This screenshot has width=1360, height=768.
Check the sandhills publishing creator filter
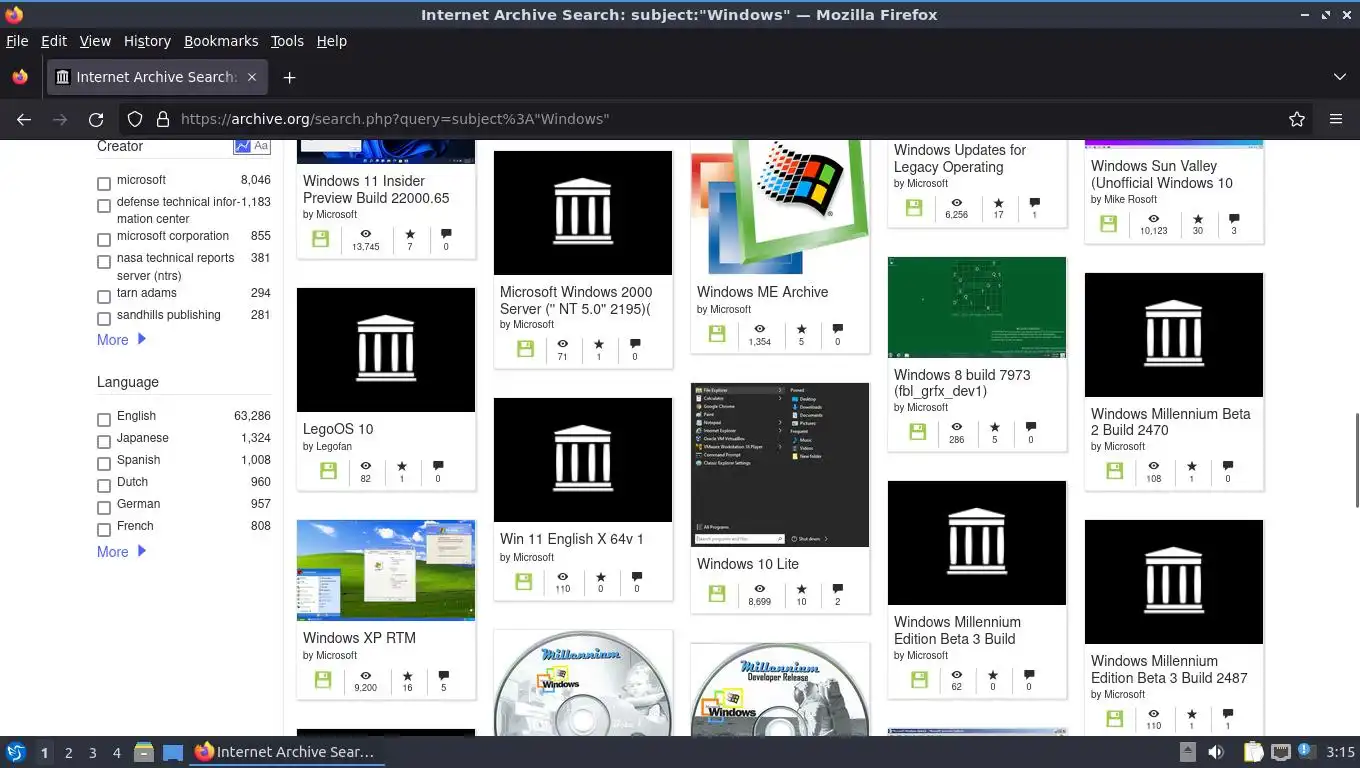pyautogui.click(x=104, y=319)
